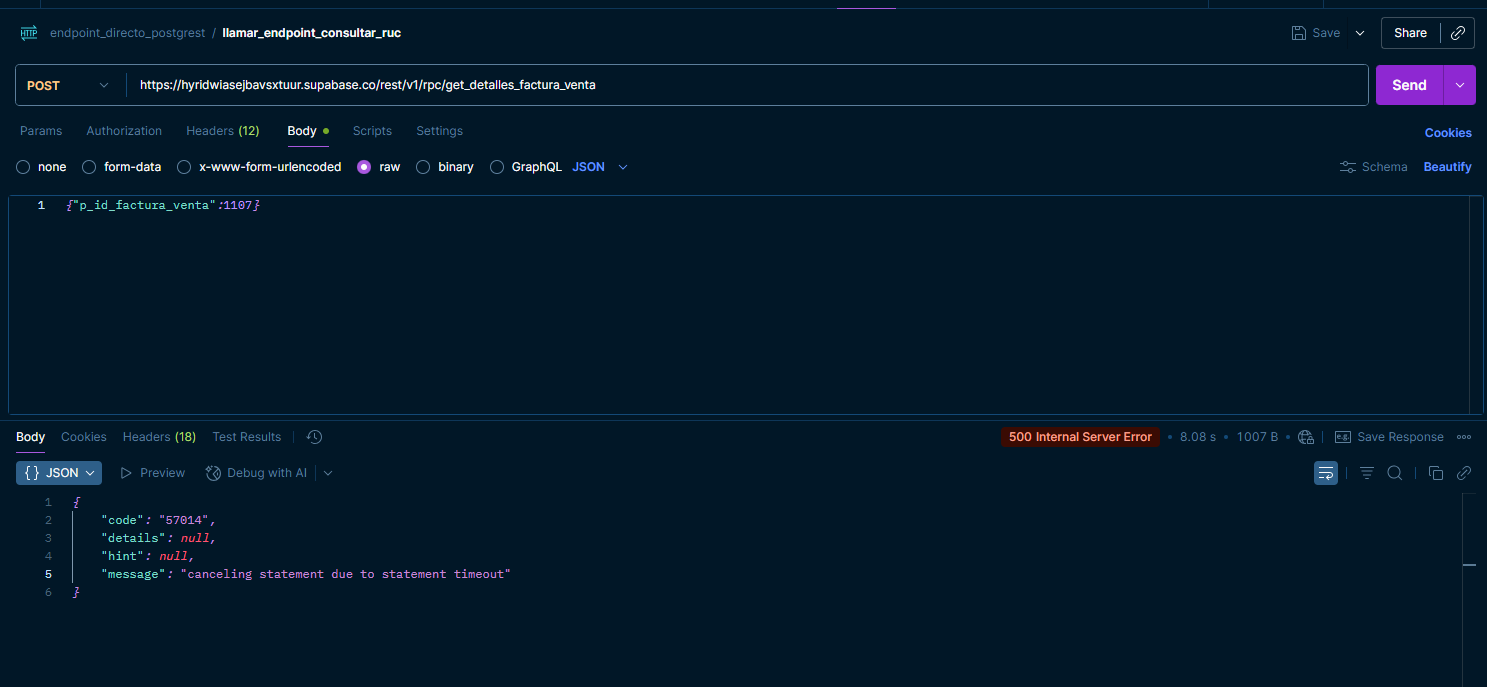Click the HTTP request type icon

[28, 33]
